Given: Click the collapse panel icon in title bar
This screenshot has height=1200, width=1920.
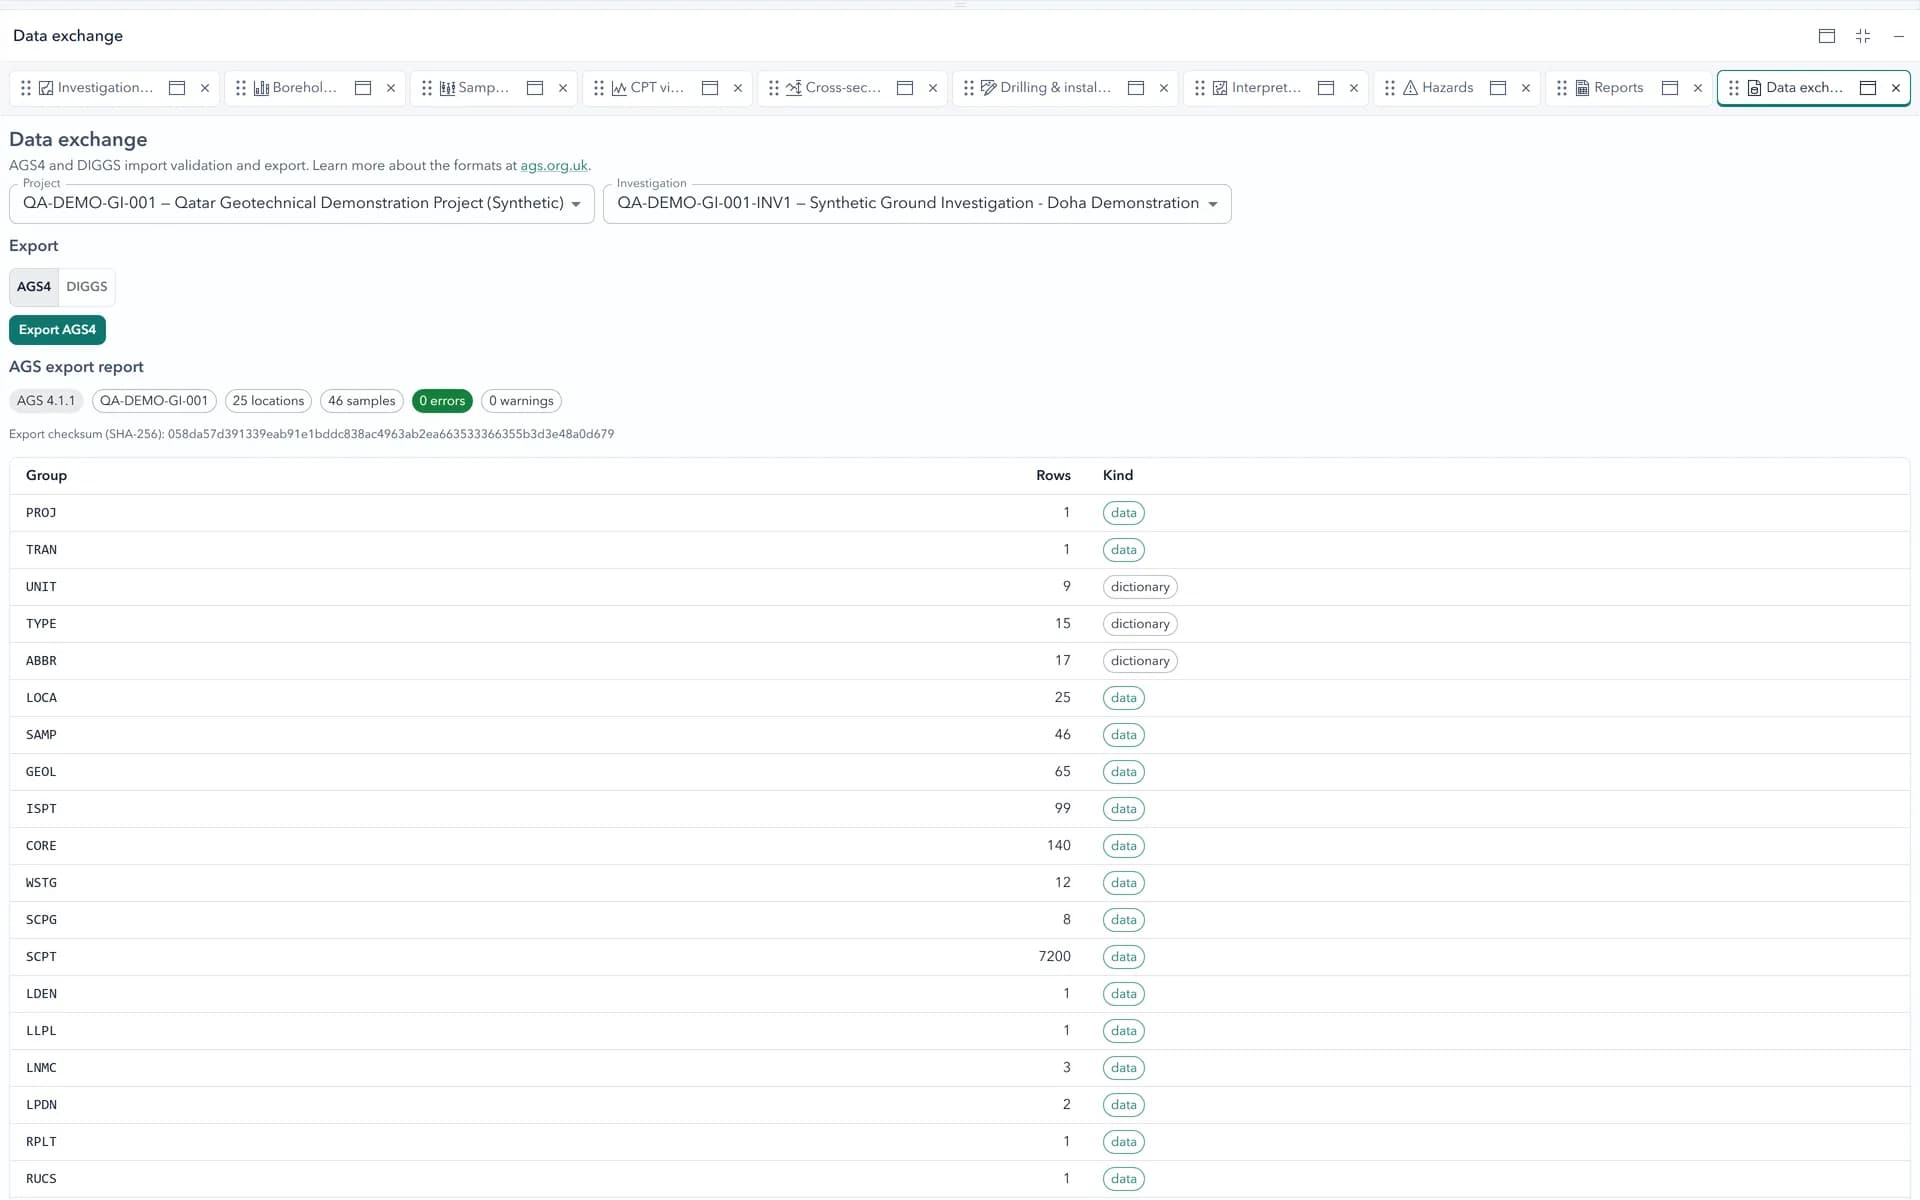Looking at the screenshot, I should point(1863,36).
